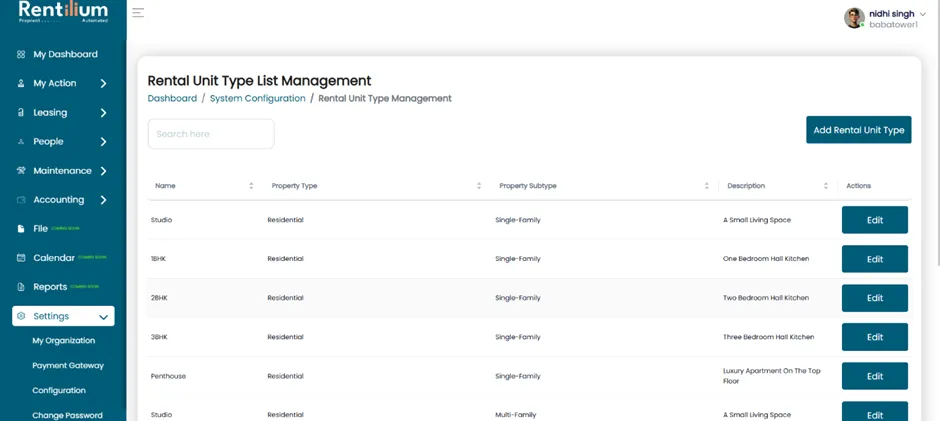Expand the Maintenance submenu chevron
Image resolution: width=940 pixels, height=421 pixels.
click(103, 171)
